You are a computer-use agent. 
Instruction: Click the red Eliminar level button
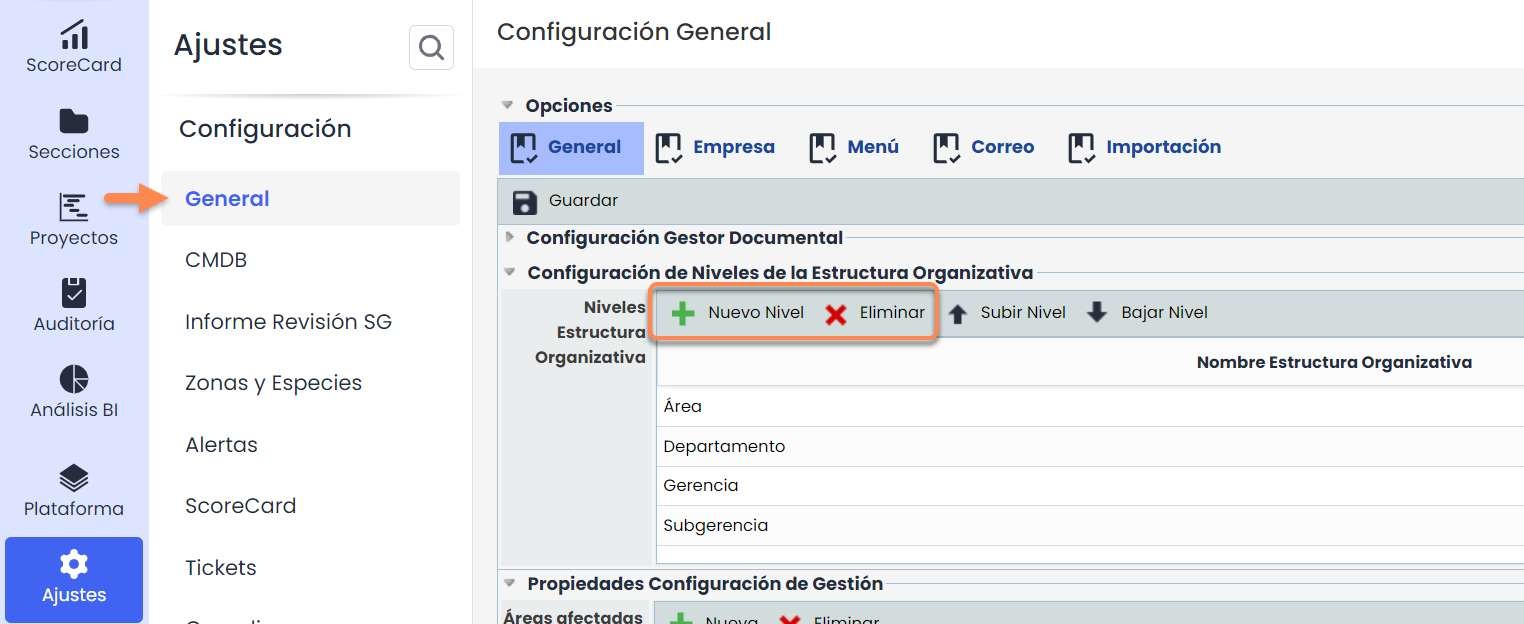click(875, 313)
